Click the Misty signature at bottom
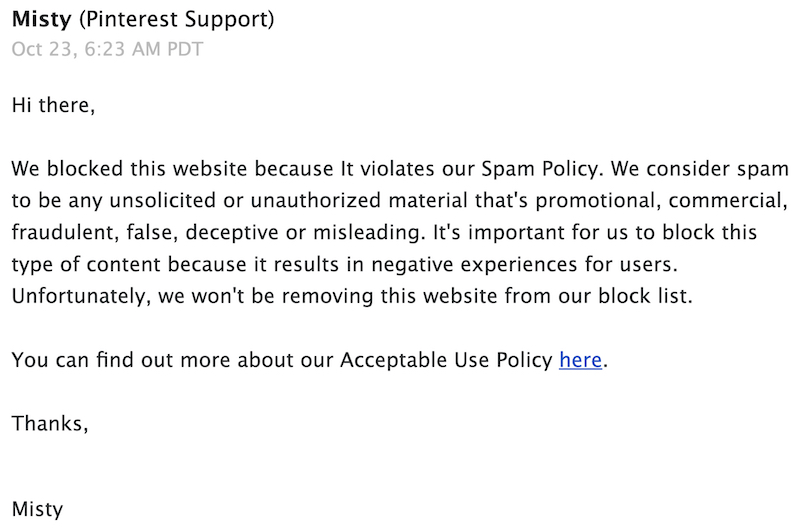800x530 pixels. (37, 509)
